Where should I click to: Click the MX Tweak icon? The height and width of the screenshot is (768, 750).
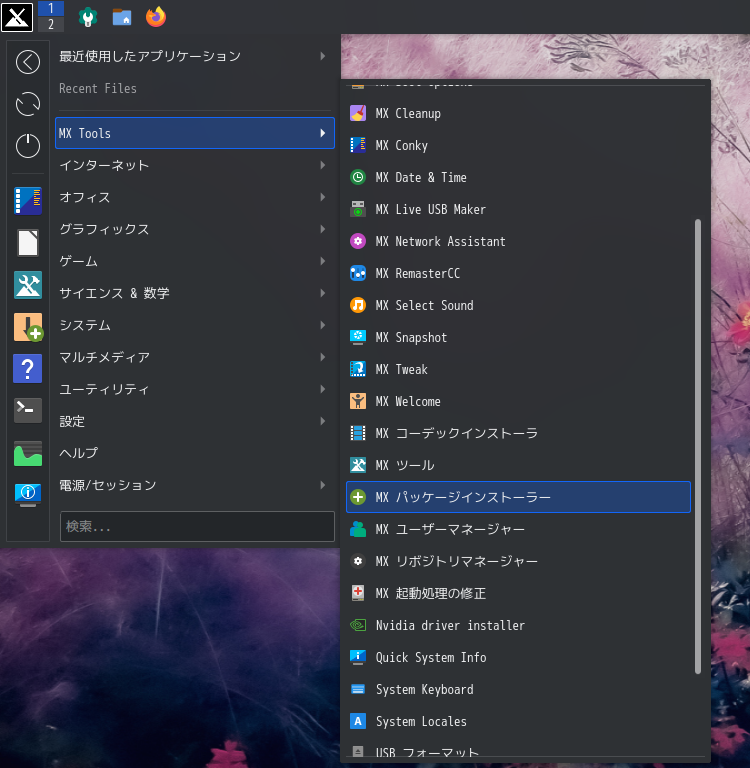point(358,369)
